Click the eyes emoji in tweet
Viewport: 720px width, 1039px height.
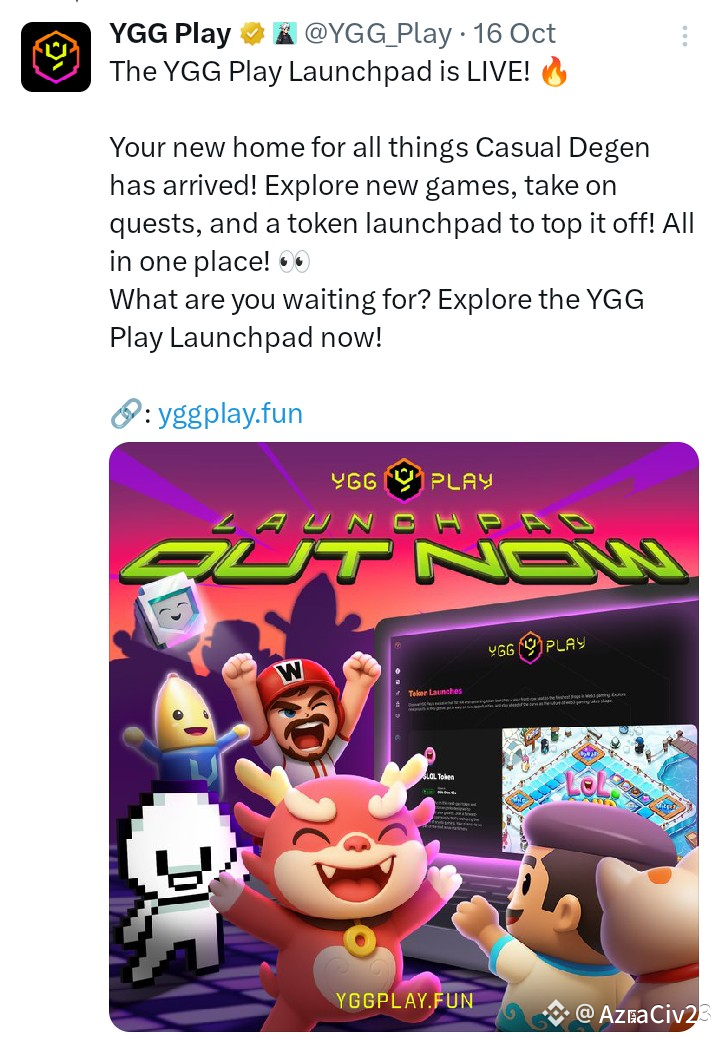pos(294,262)
